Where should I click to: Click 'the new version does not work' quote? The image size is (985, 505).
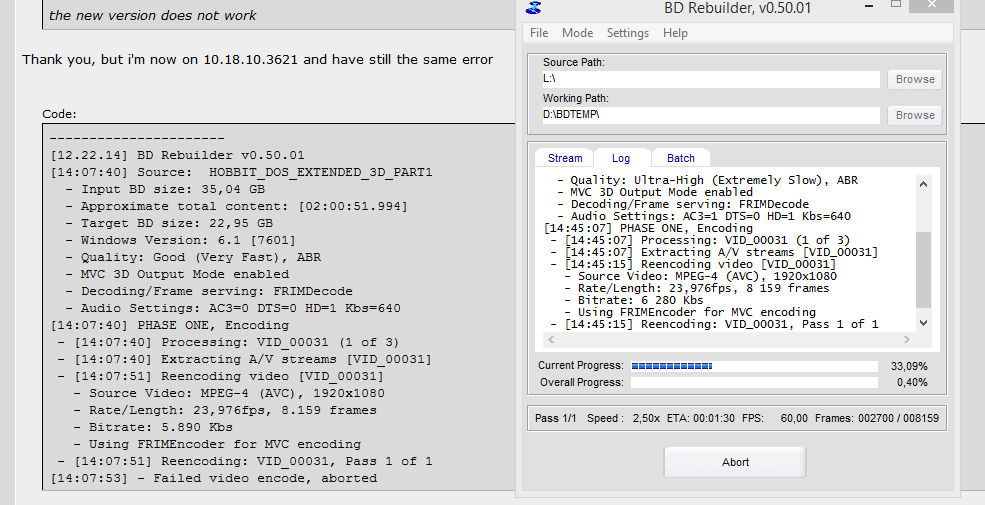tap(153, 15)
